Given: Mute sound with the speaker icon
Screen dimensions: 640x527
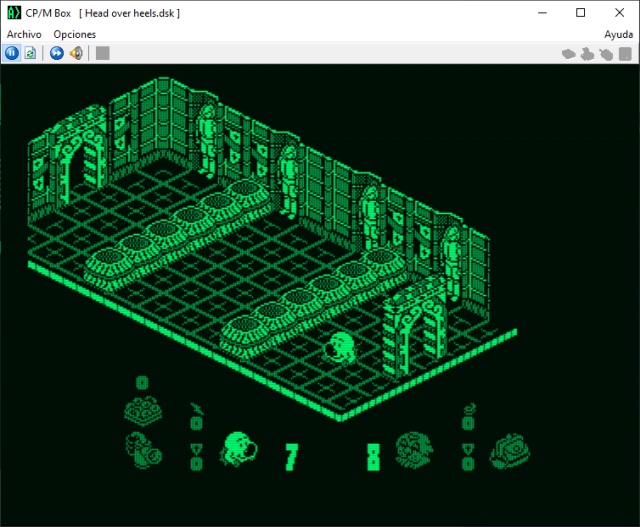Looking at the screenshot, I should (76, 53).
